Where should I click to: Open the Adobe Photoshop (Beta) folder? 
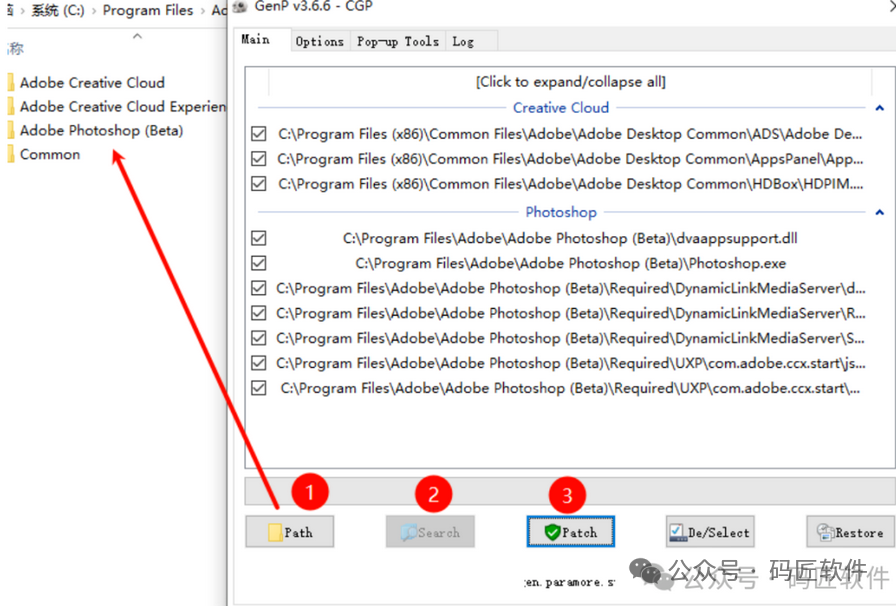[x=101, y=131]
